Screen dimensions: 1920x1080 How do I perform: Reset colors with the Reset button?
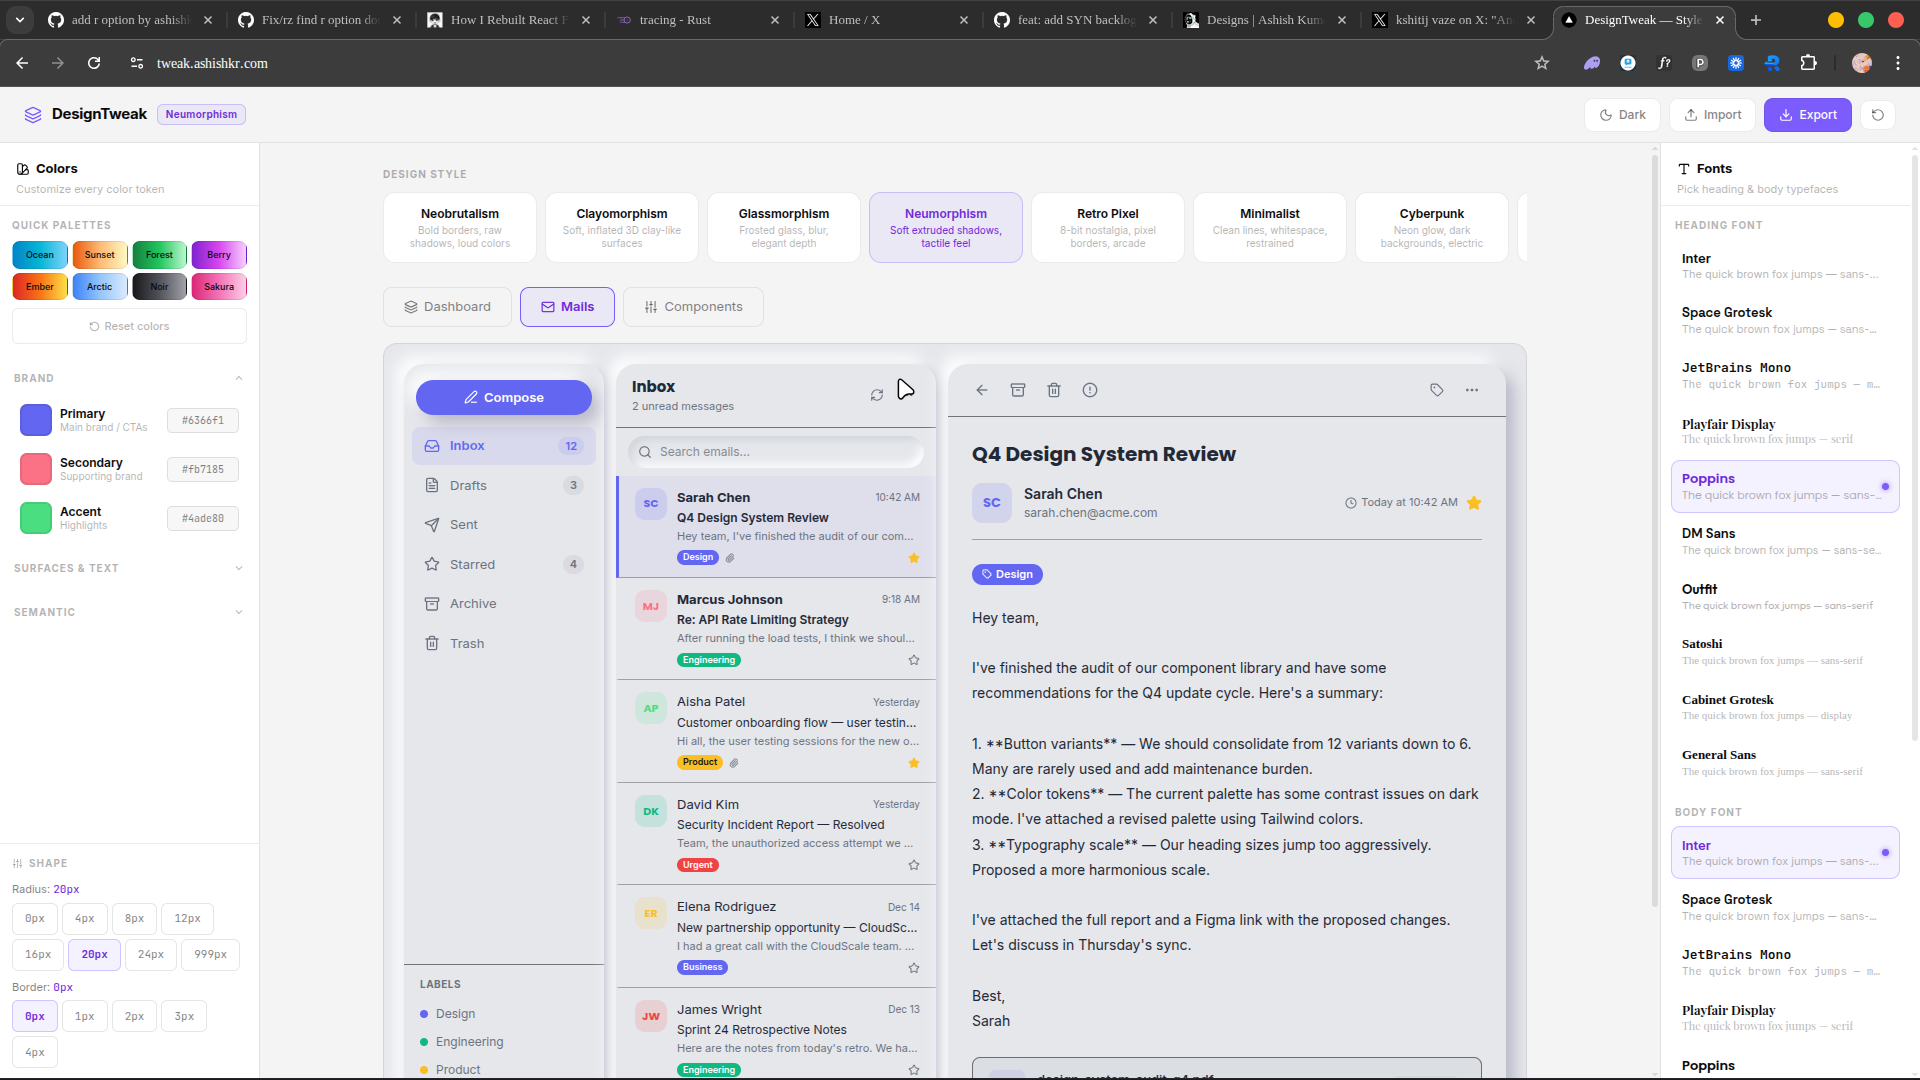(128, 326)
